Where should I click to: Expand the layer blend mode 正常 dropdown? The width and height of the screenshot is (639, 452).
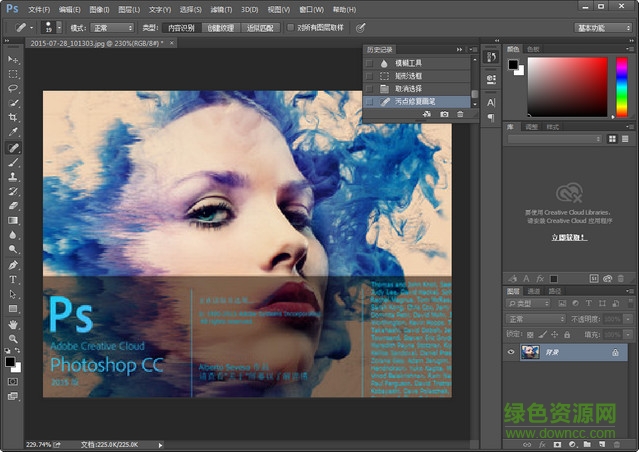coord(538,320)
